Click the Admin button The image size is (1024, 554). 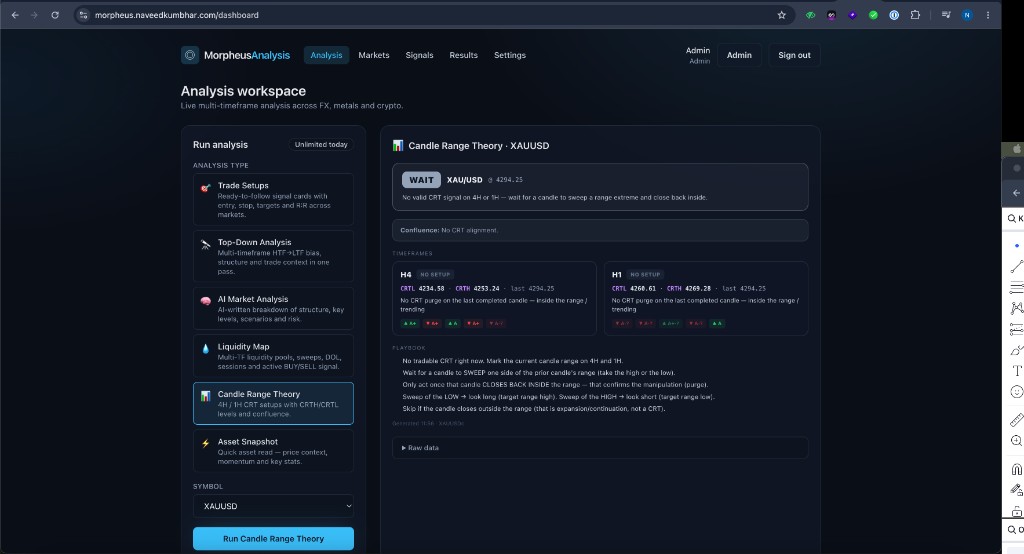pyautogui.click(x=739, y=55)
